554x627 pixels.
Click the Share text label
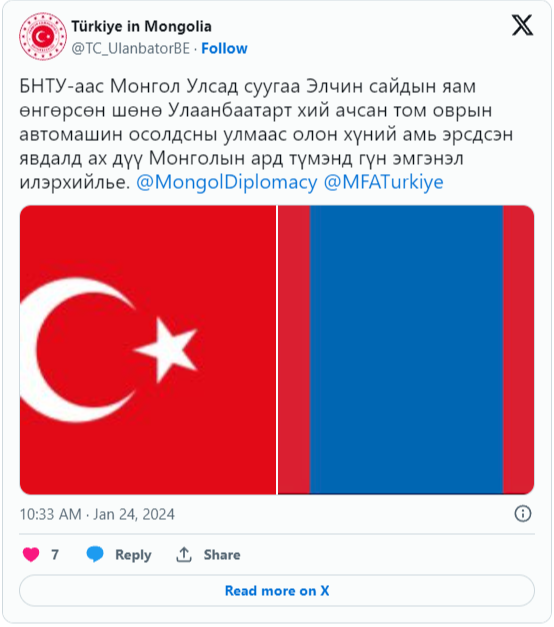(x=222, y=555)
